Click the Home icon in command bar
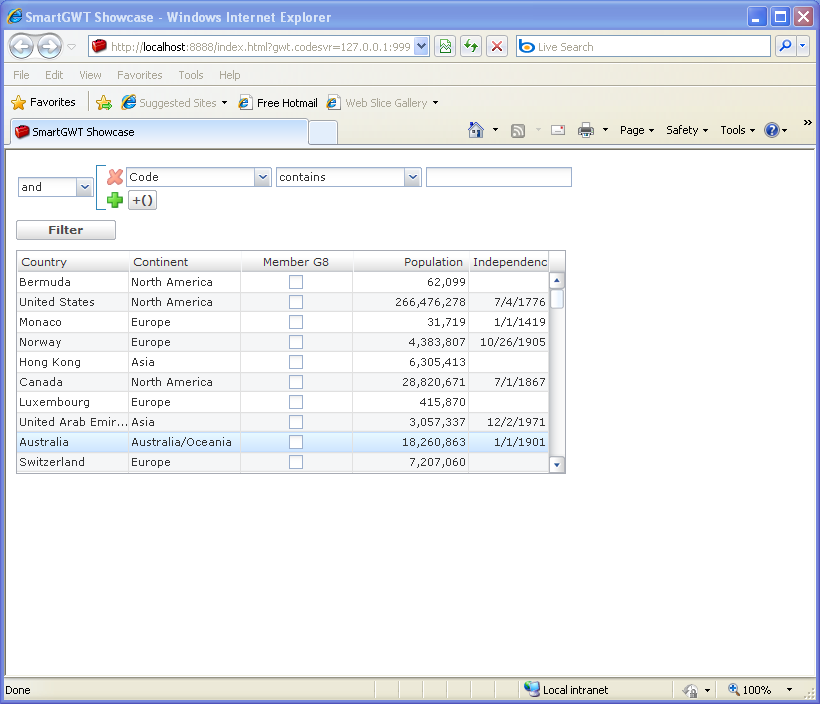 pyautogui.click(x=475, y=130)
